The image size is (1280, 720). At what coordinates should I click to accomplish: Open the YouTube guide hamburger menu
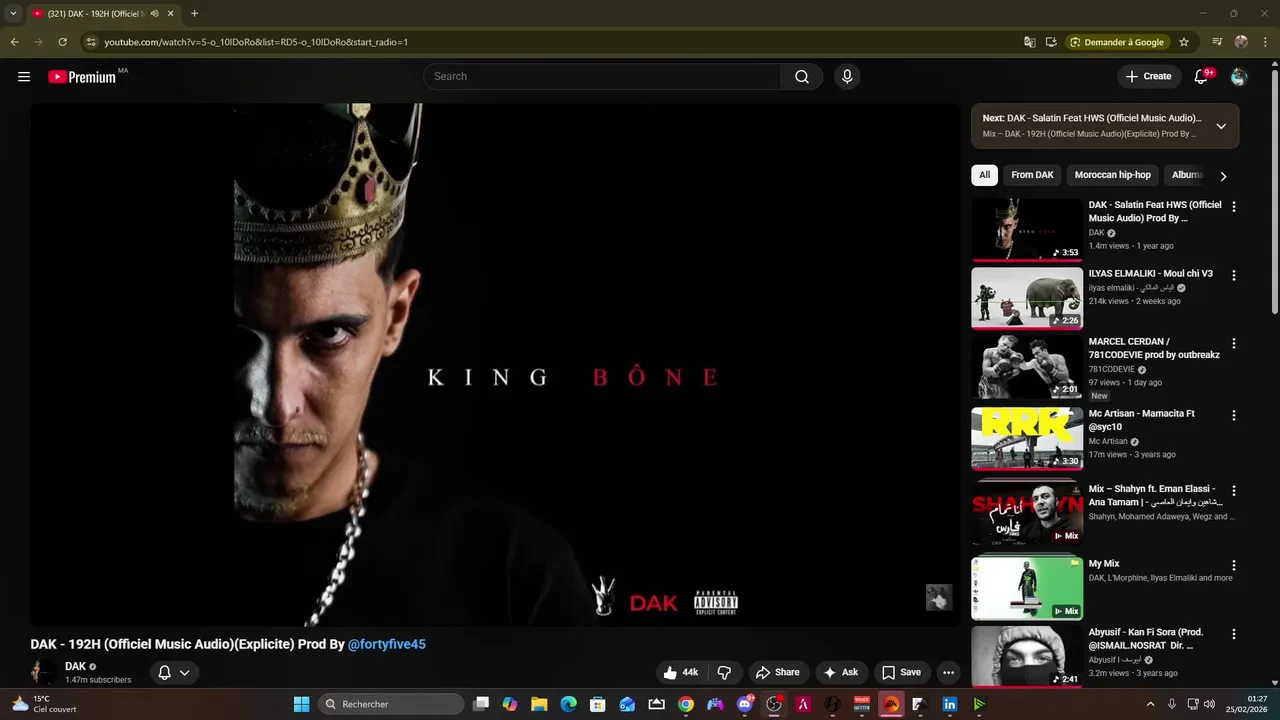click(x=24, y=76)
